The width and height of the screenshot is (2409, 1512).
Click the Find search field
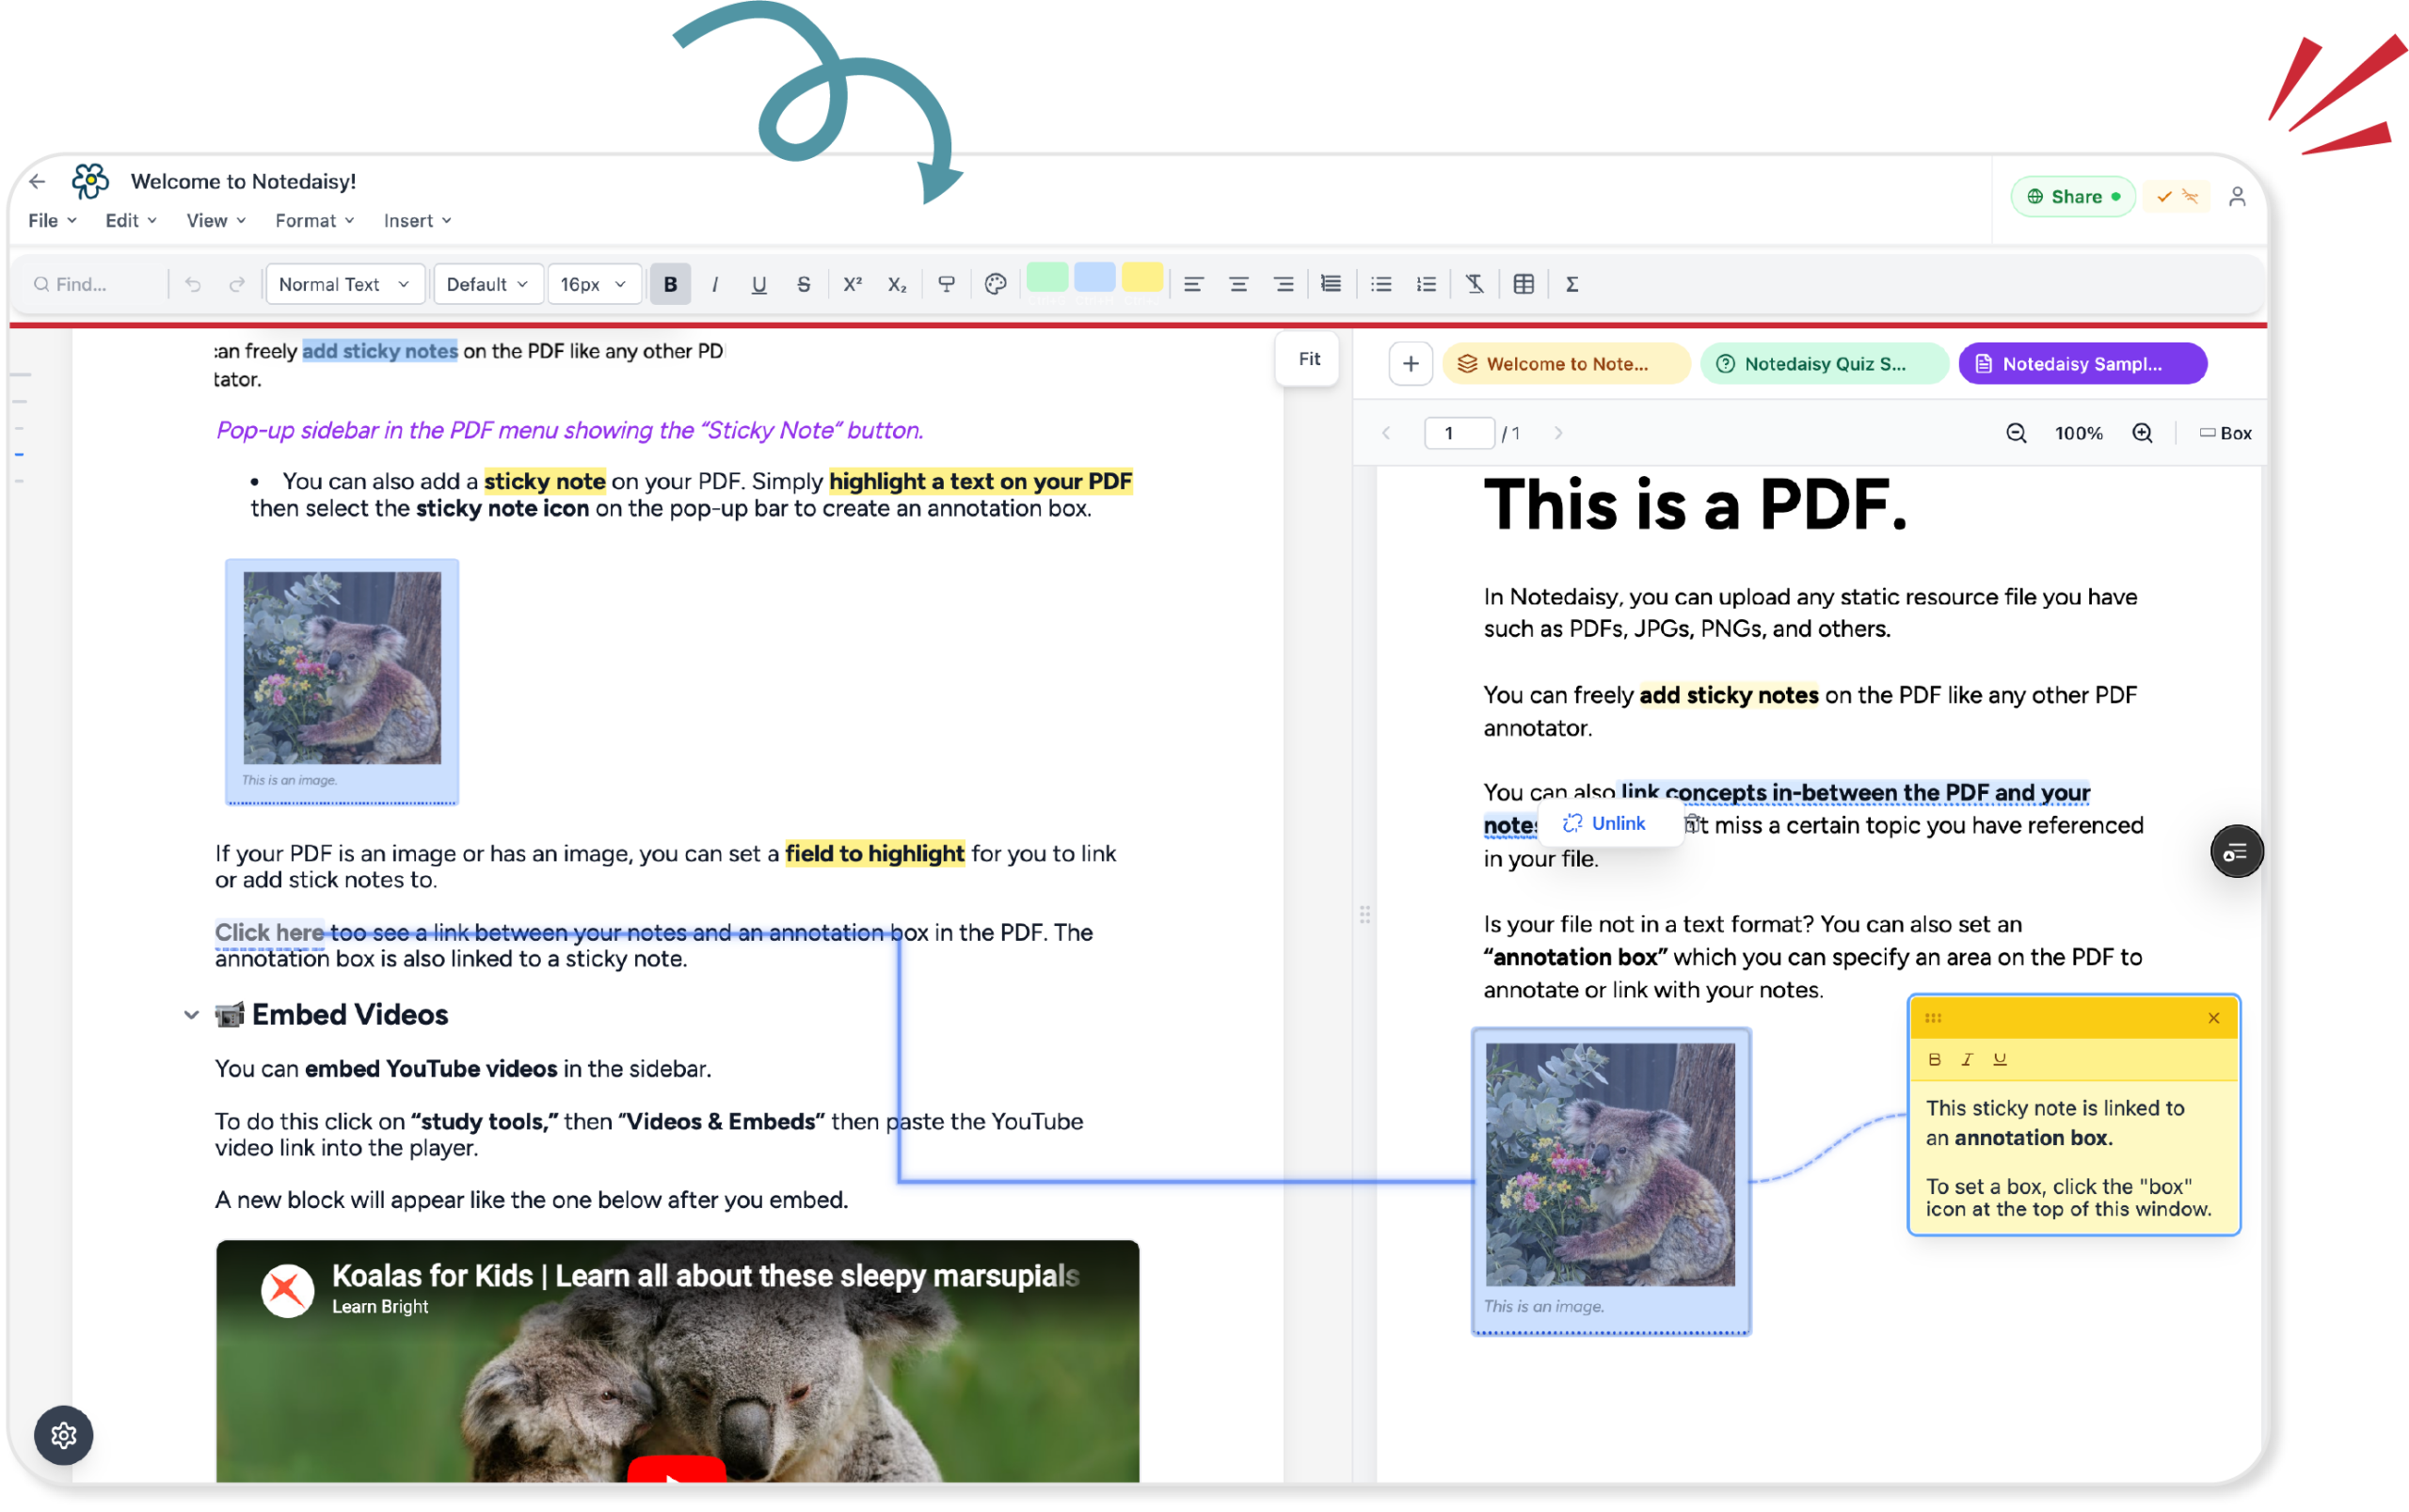coord(95,284)
